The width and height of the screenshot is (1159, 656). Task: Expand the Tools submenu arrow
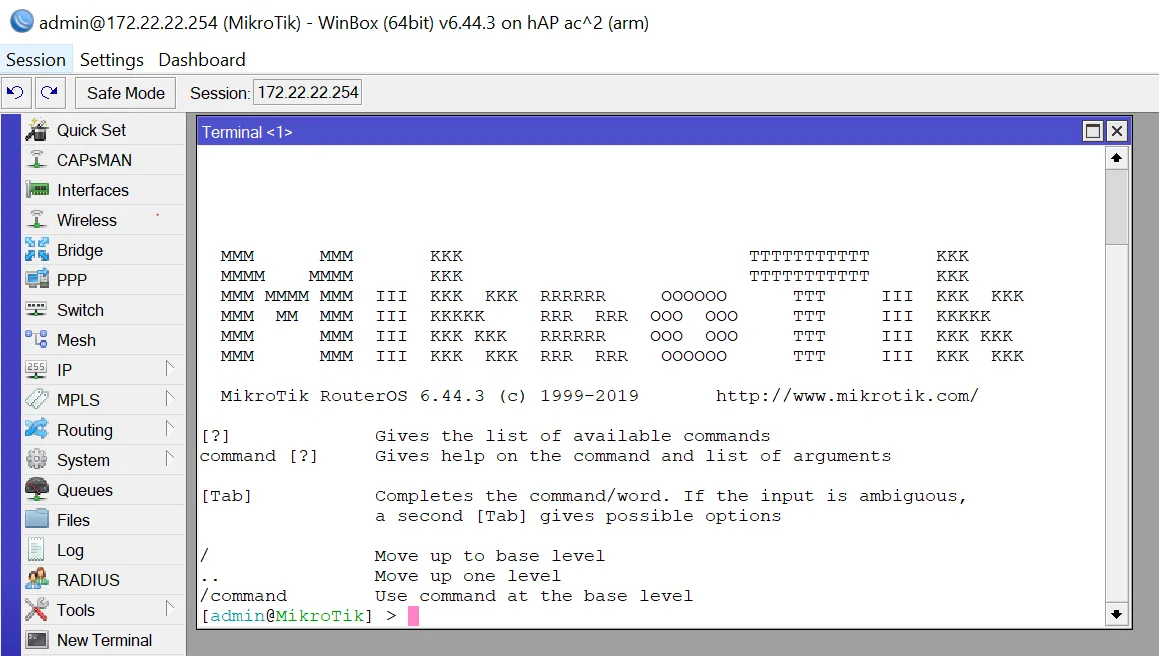click(169, 608)
